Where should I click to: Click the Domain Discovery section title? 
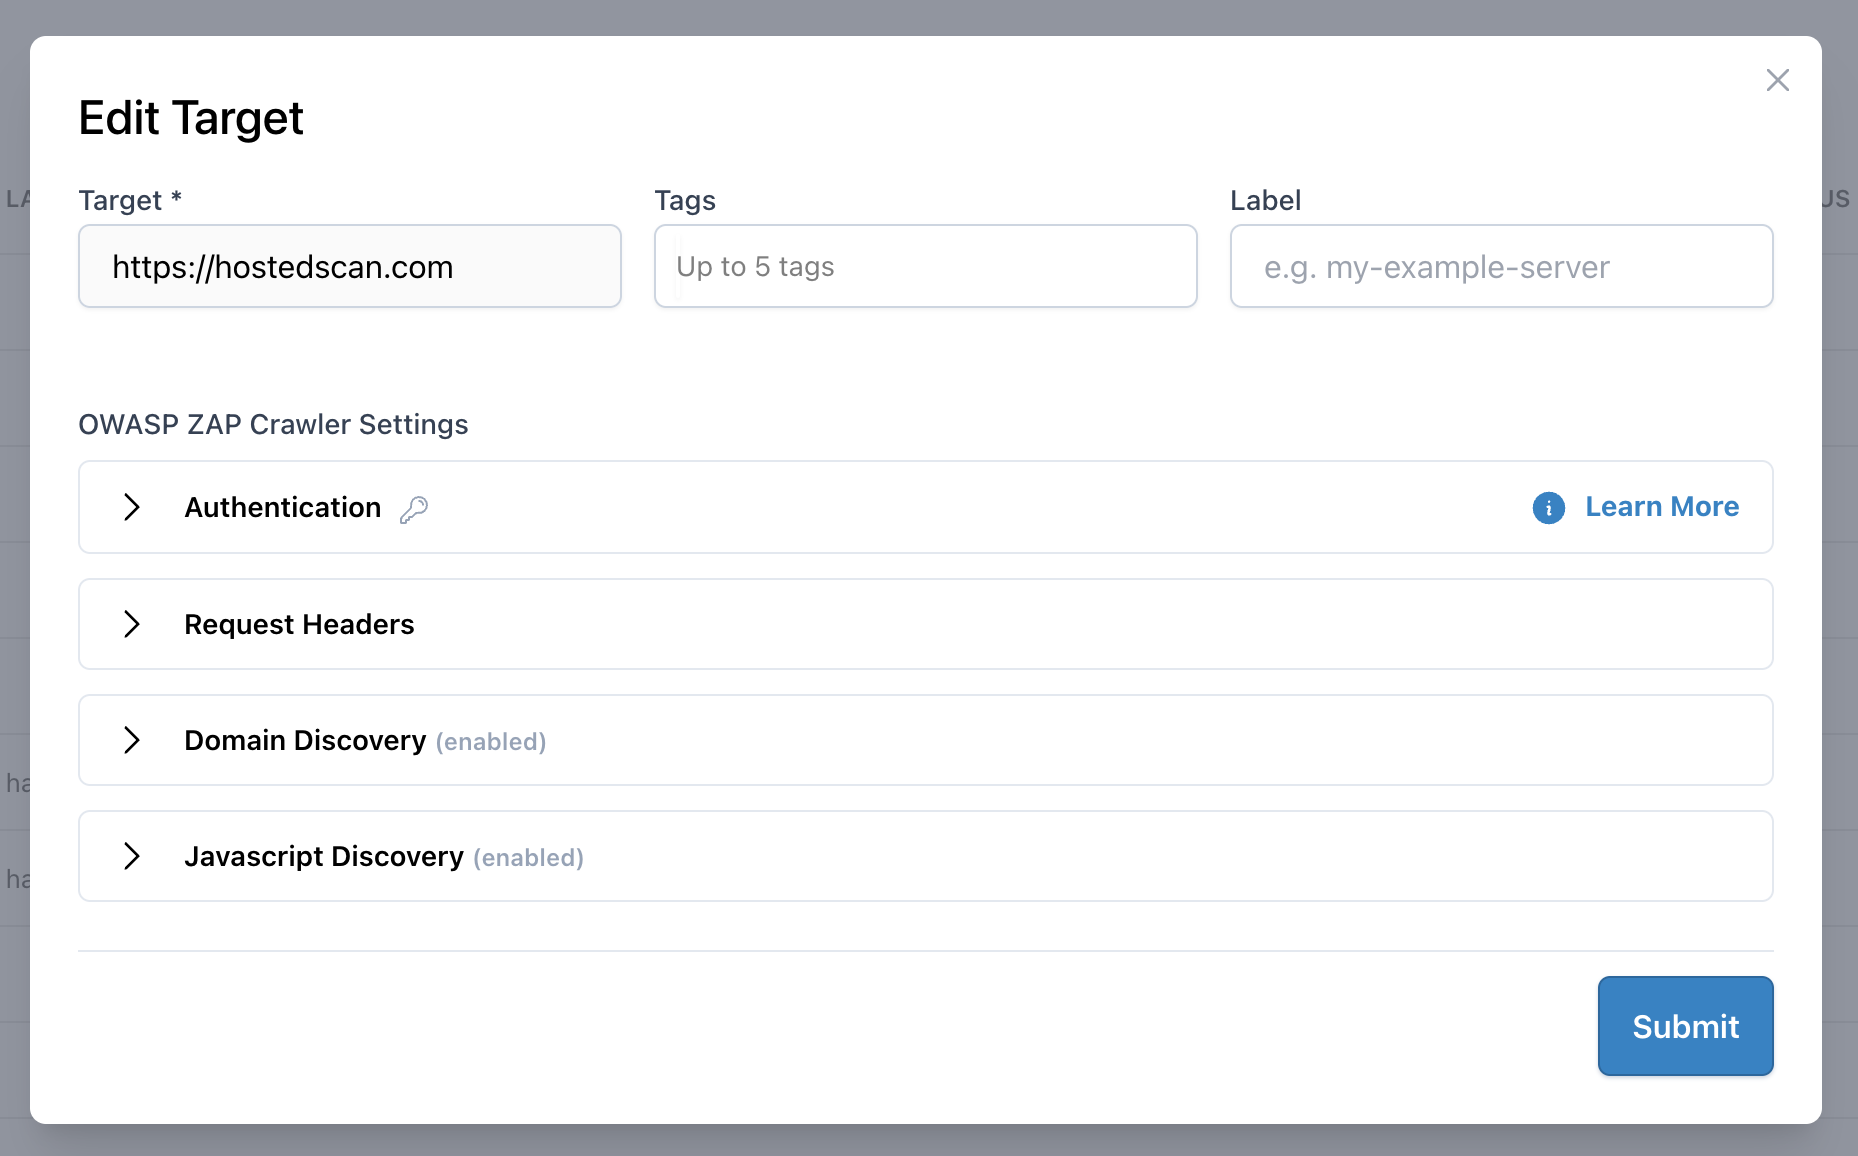point(305,740)
